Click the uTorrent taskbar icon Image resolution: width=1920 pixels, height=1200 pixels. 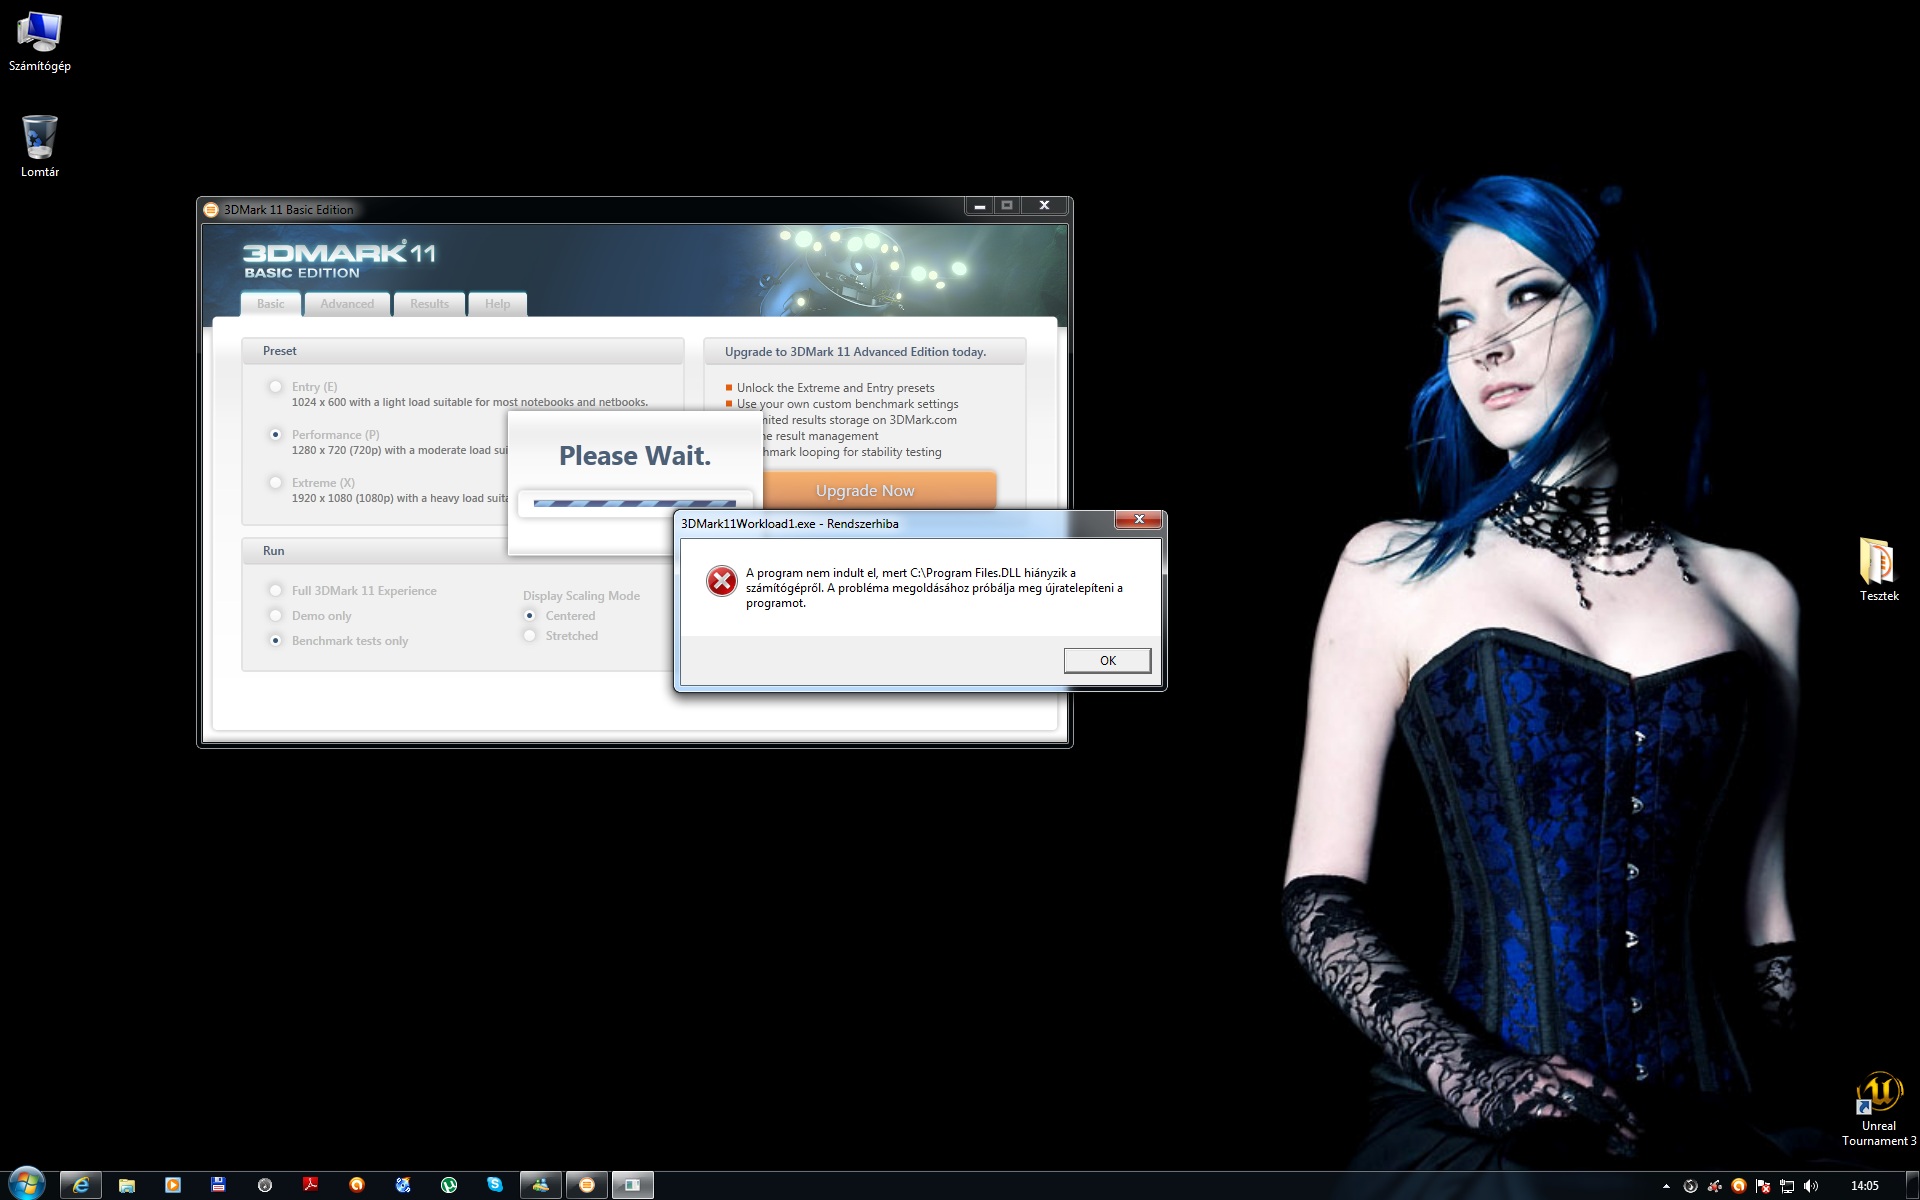pyautogui.click(x=449, y=1185)
